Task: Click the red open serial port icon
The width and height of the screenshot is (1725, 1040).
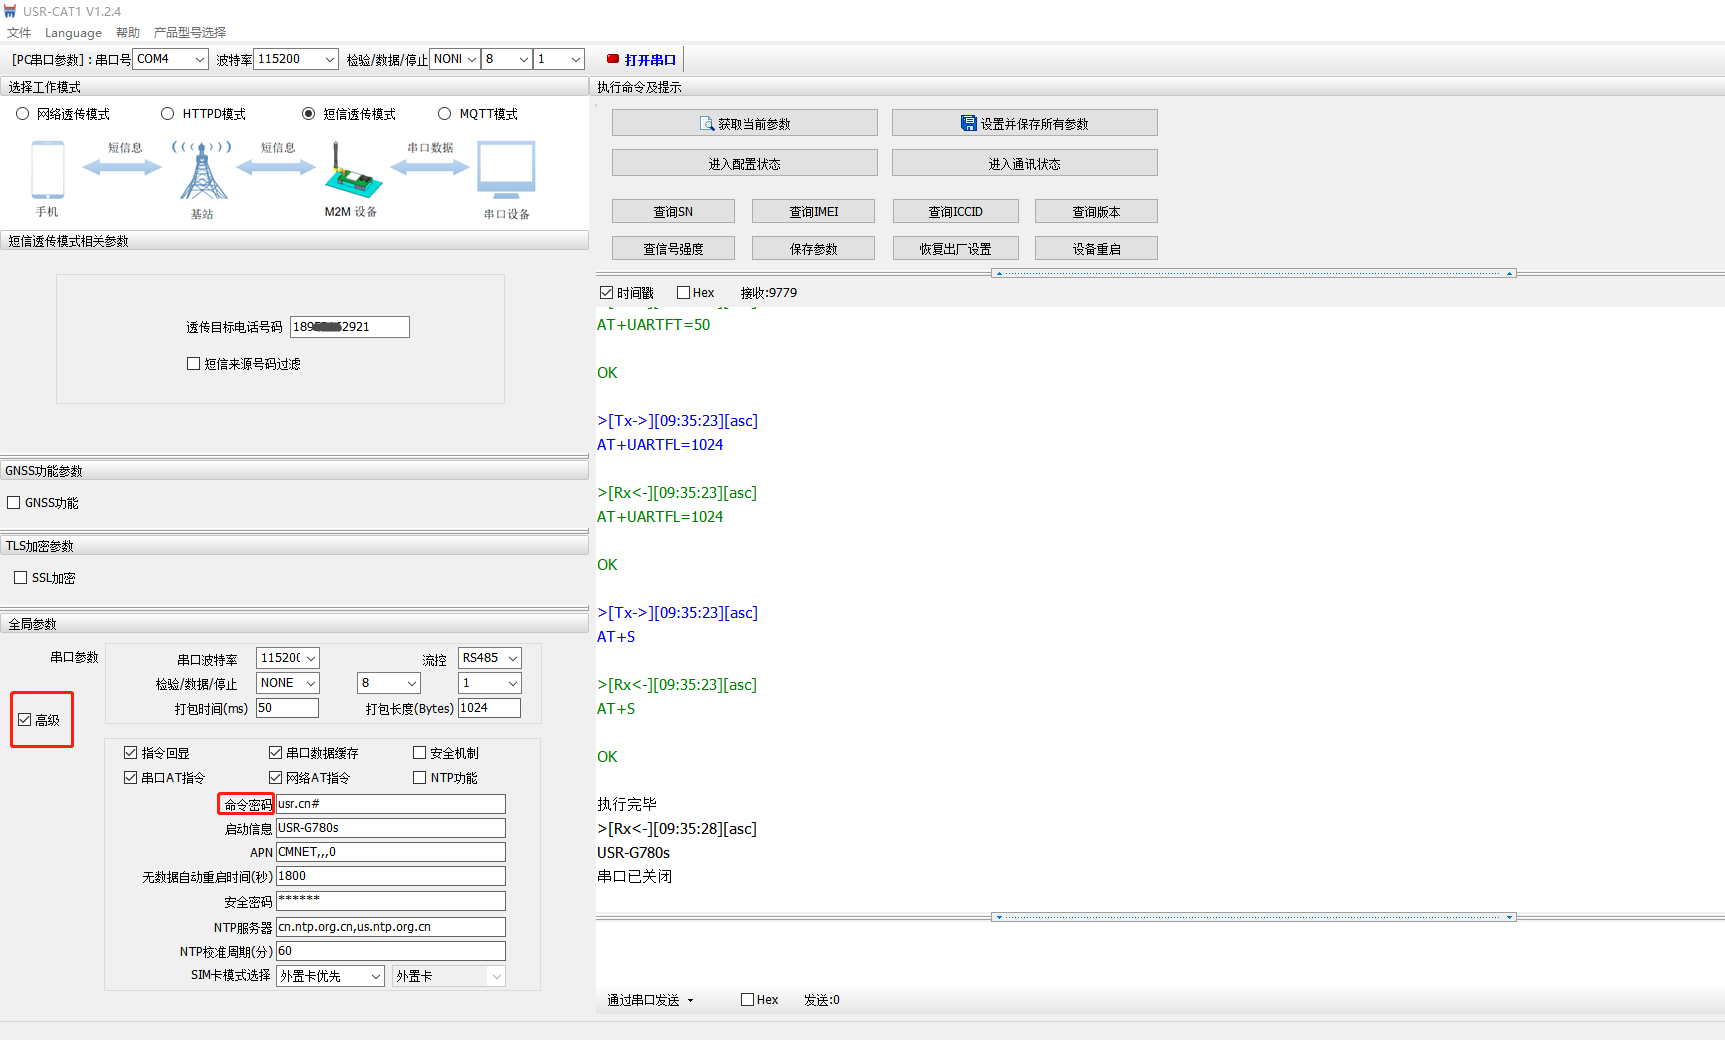Action: click(x=613, y=59)
